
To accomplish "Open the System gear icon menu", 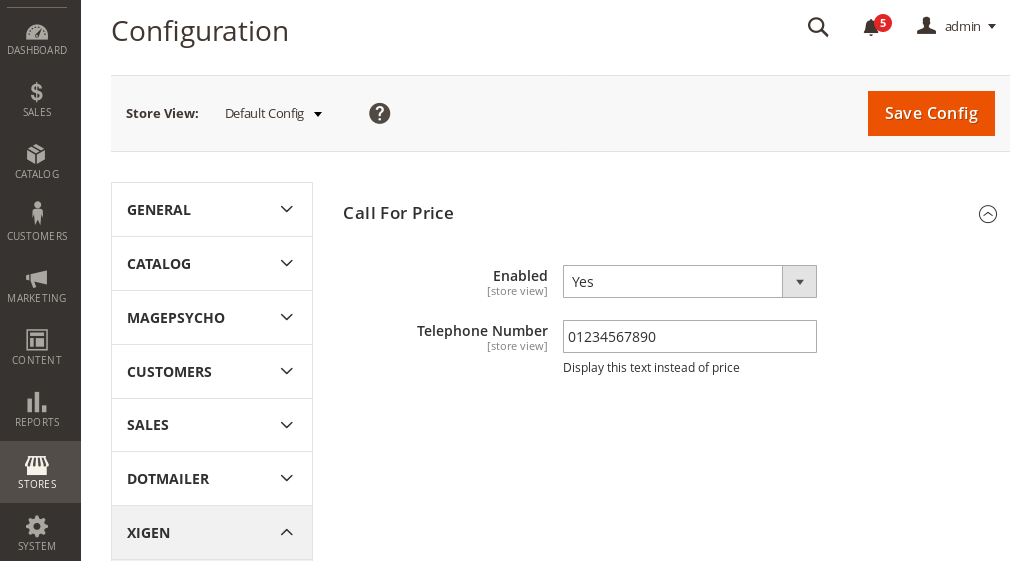I will [x=37, y=534].
